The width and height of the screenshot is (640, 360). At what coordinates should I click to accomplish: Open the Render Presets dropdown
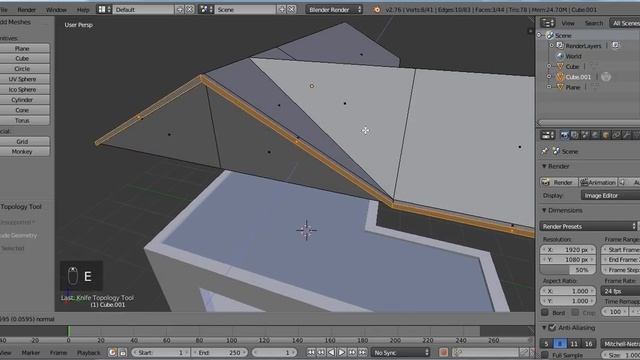588,226
